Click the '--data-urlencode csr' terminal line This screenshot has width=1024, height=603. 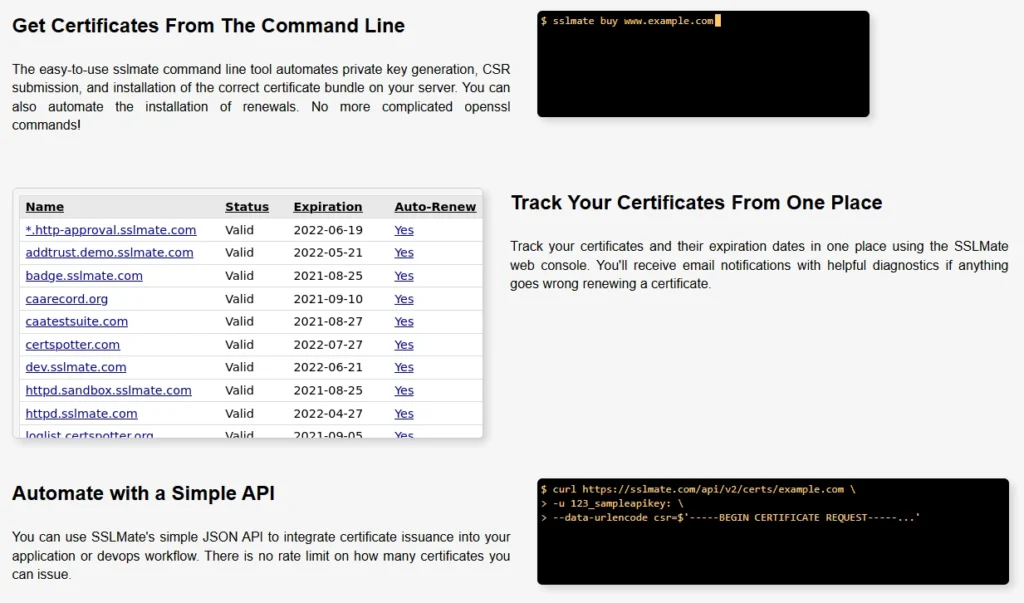(x=730, y=517)
